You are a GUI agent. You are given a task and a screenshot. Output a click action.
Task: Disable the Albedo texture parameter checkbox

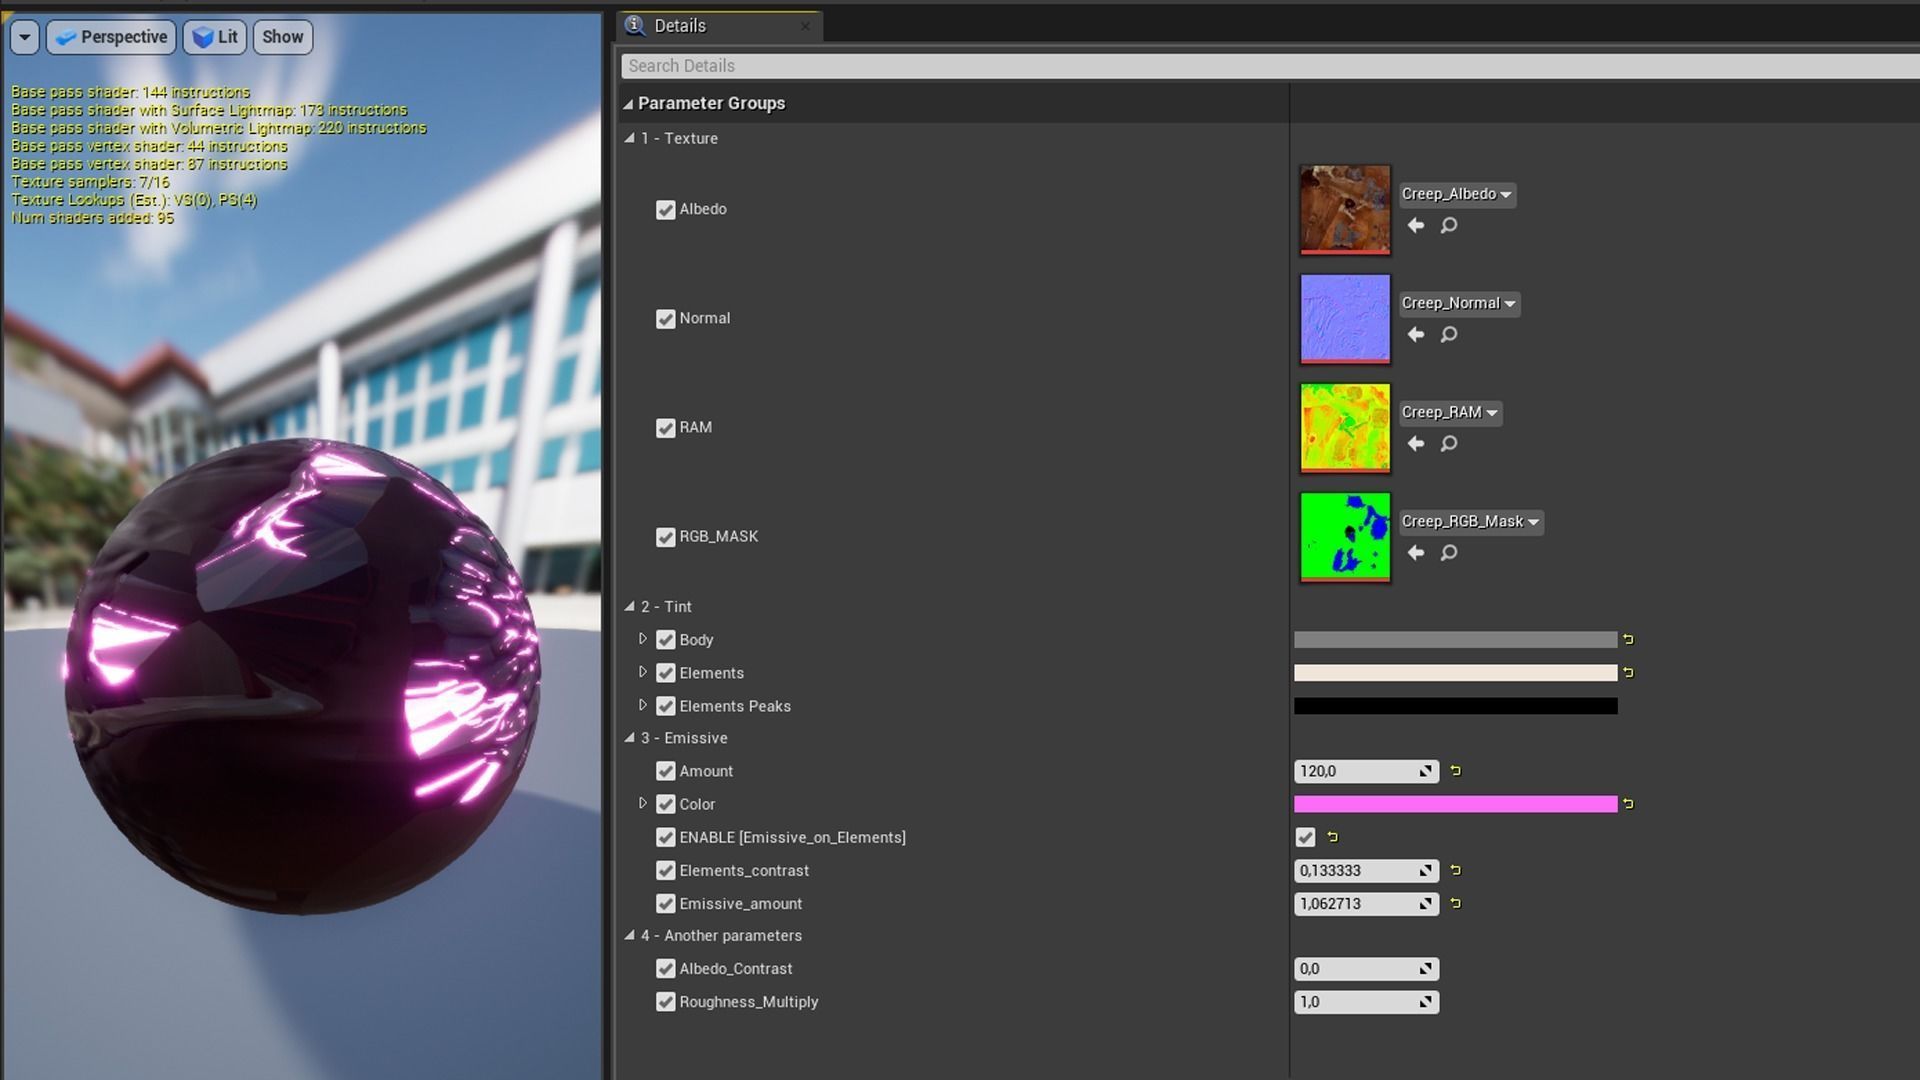(665, 210)
